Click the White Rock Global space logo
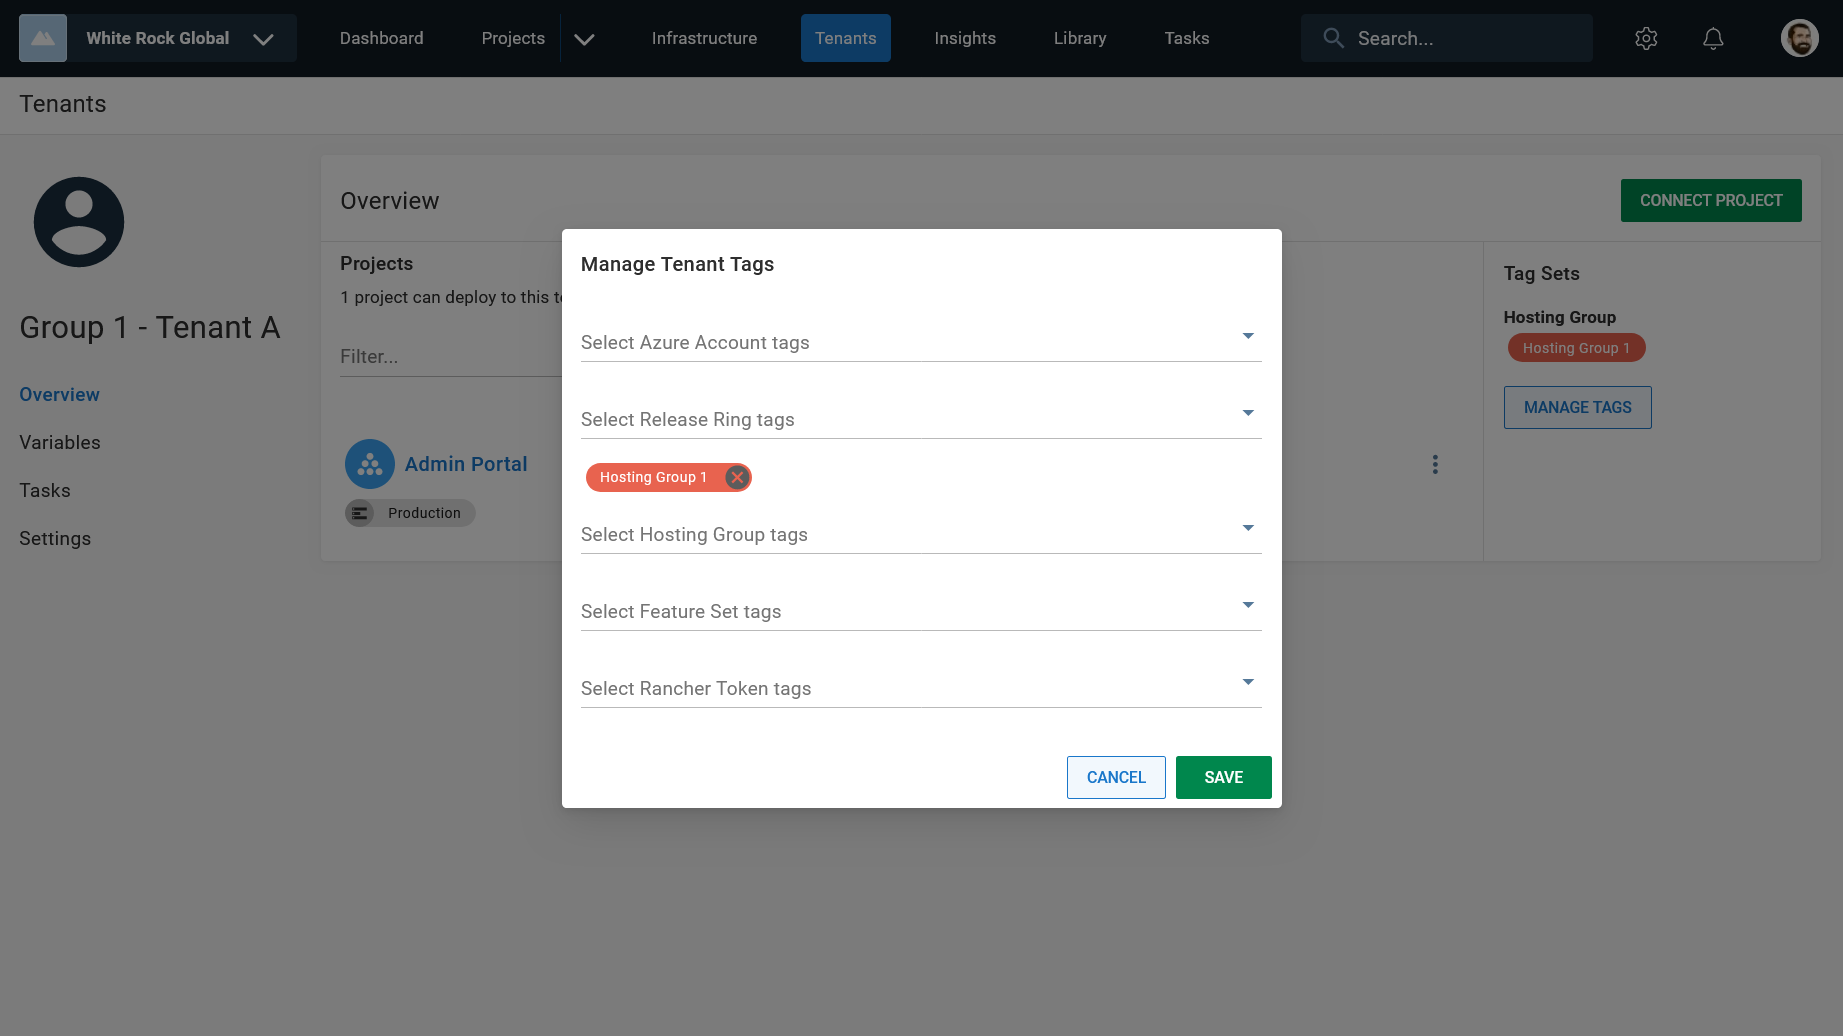The width and height of the screenshot is (1843, 1036). coord(43,38)
